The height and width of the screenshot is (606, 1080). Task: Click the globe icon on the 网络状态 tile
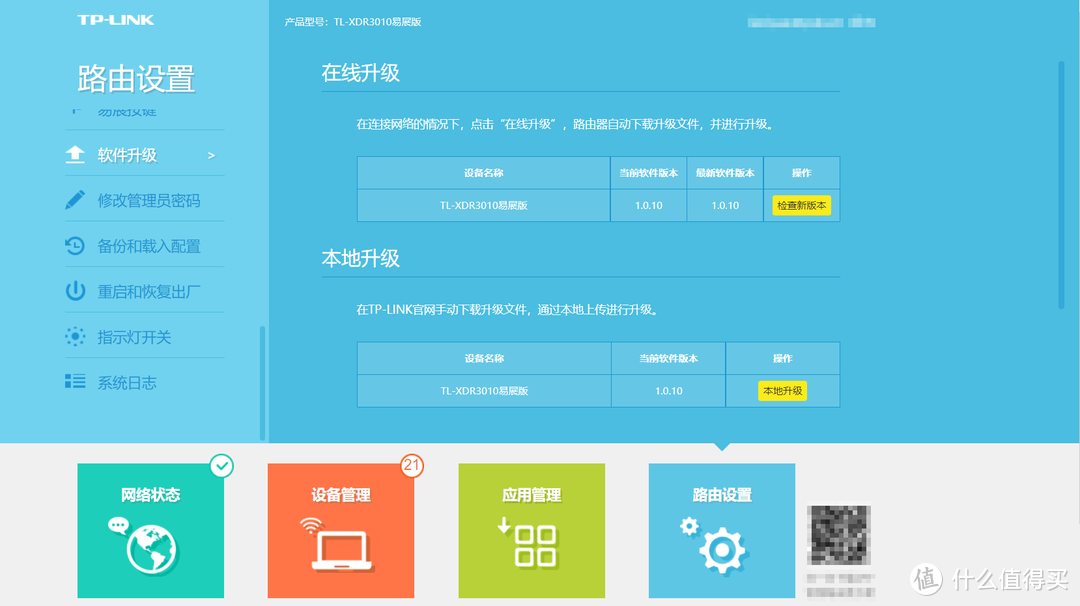pyautogui.click(x=150, y=547)
